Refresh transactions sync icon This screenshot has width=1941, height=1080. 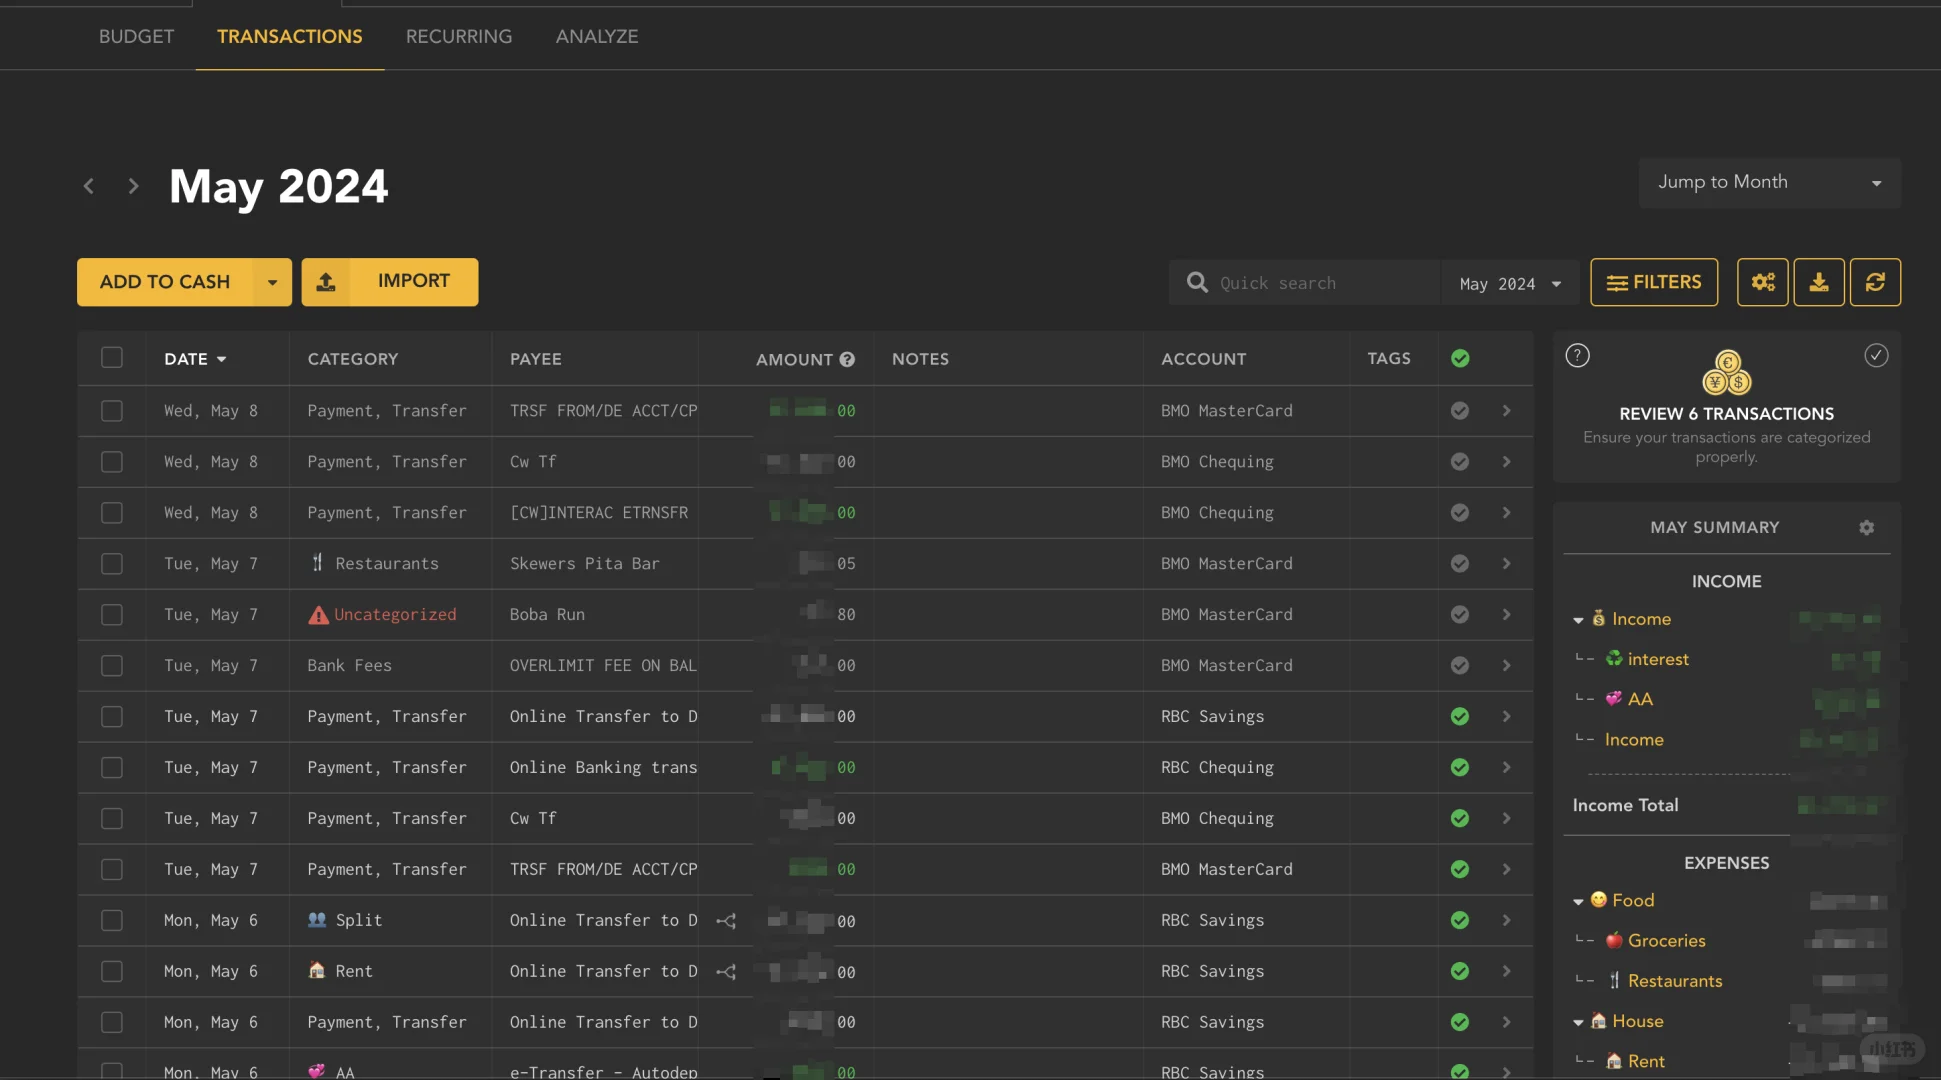(1875, 282)
